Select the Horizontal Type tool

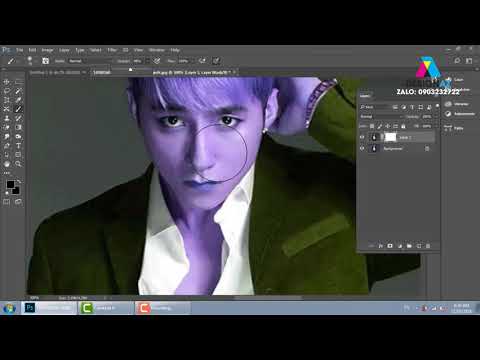pyautogui.click(x=18, y=146)
